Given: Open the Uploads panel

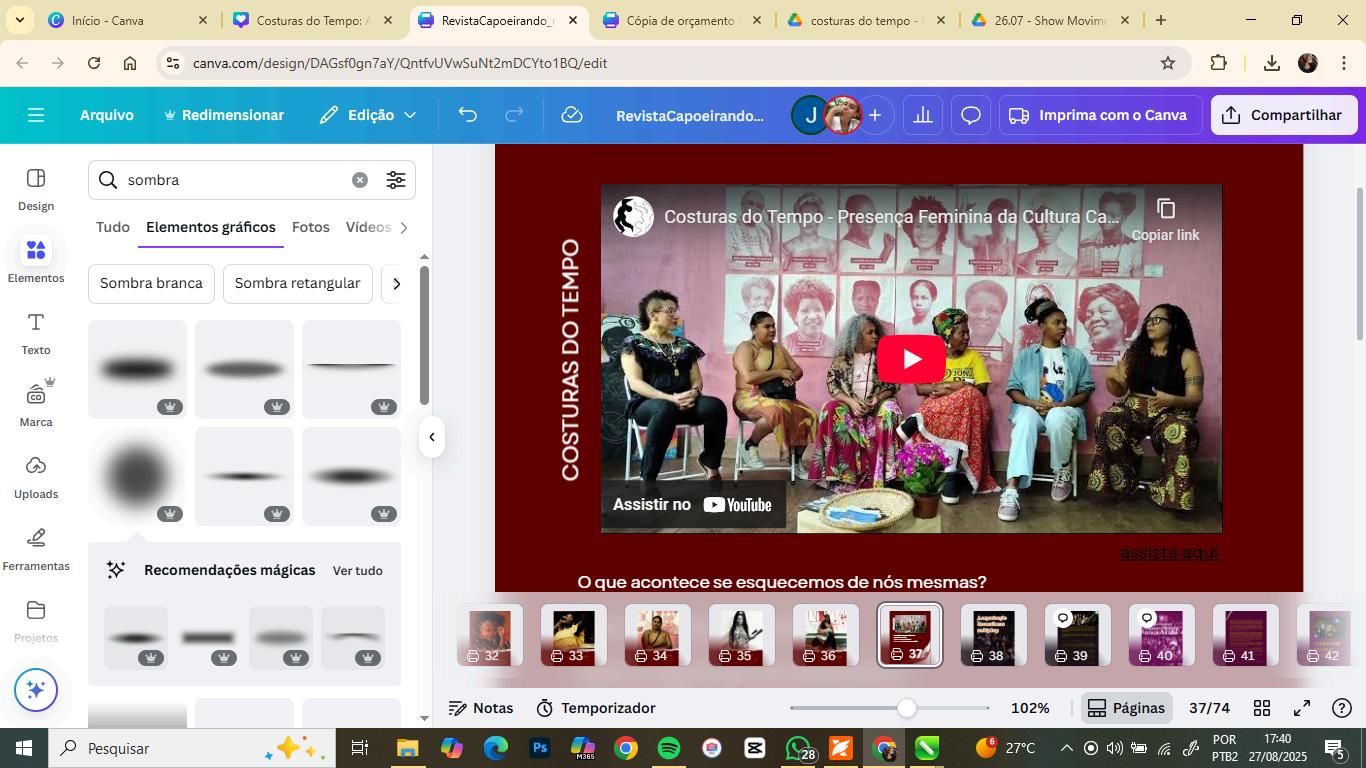Looking at the screenshot, I should [x=36, y=477].
